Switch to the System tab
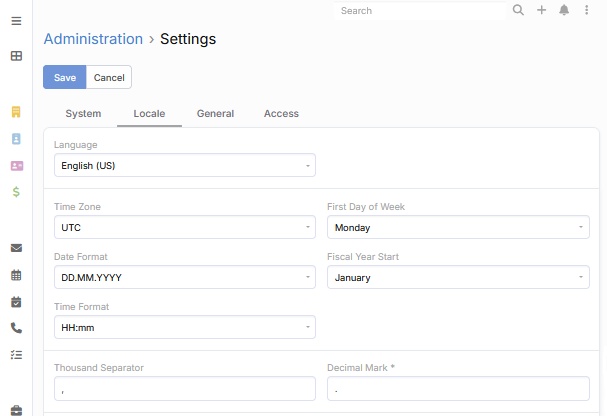This screenshot has height=416, width=607. click(x=83, y=114)
